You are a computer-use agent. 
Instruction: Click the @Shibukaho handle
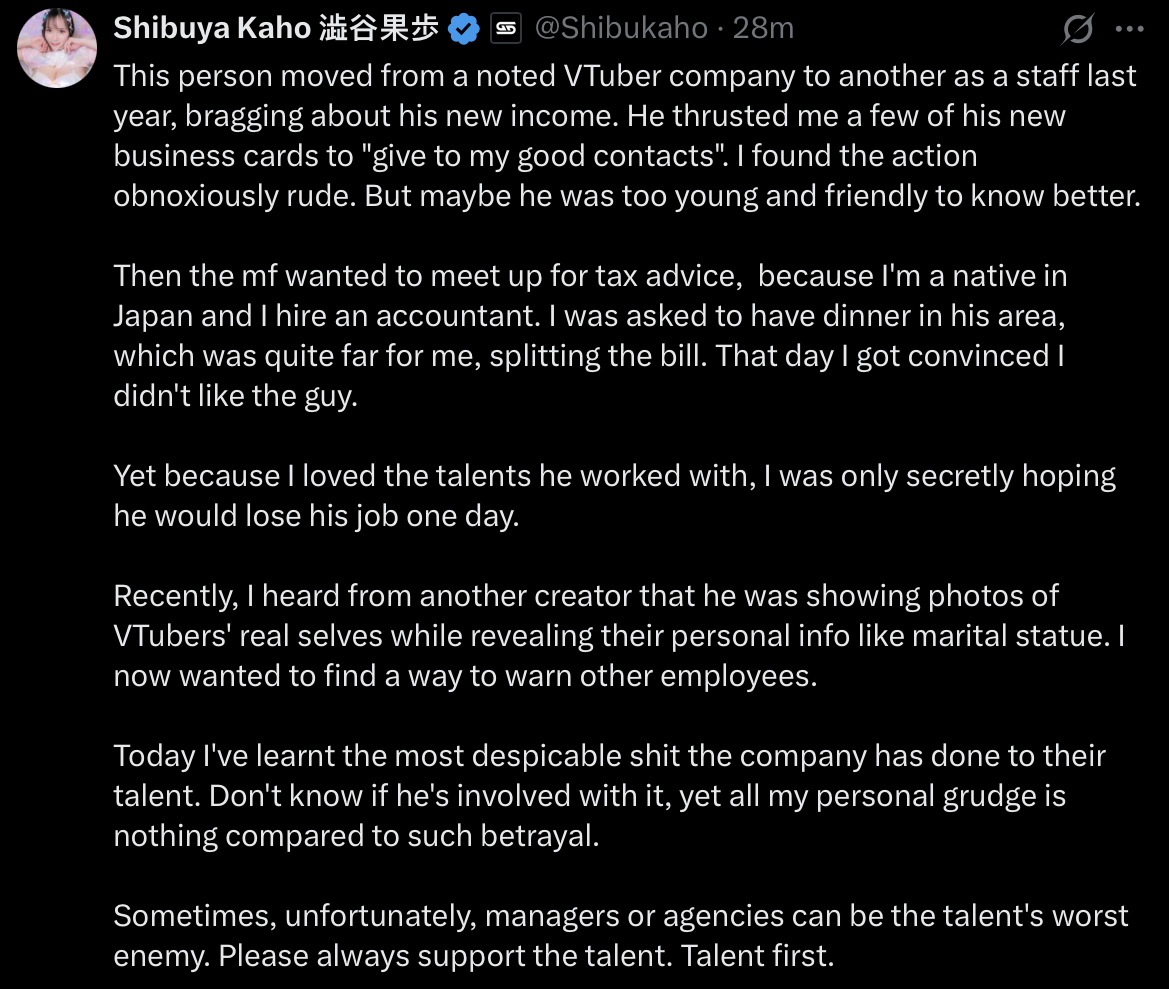pyautogui.click(x=621, y=28)
